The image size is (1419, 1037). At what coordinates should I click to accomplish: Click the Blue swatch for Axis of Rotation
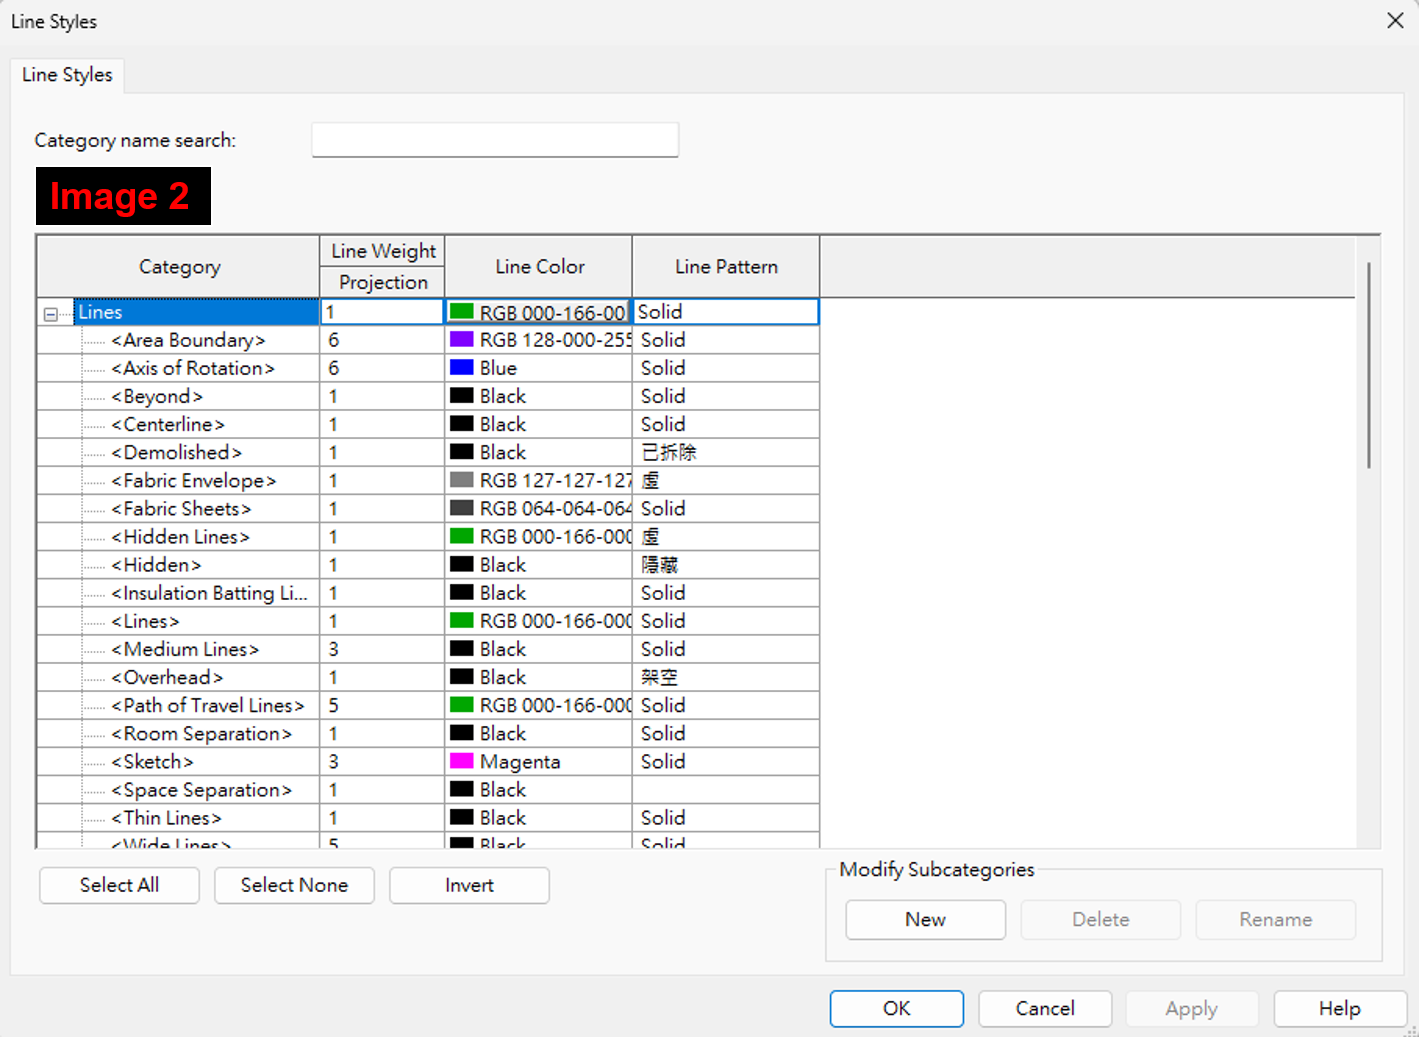(461, 367)
